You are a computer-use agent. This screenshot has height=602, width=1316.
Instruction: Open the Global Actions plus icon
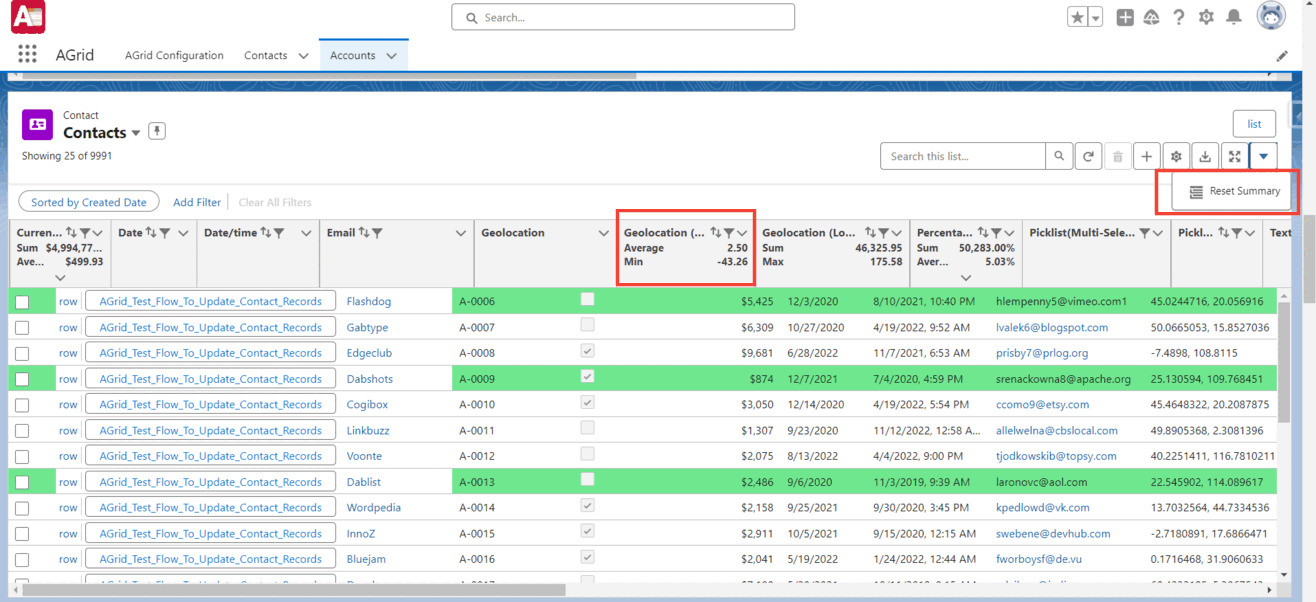point(1125,17)
